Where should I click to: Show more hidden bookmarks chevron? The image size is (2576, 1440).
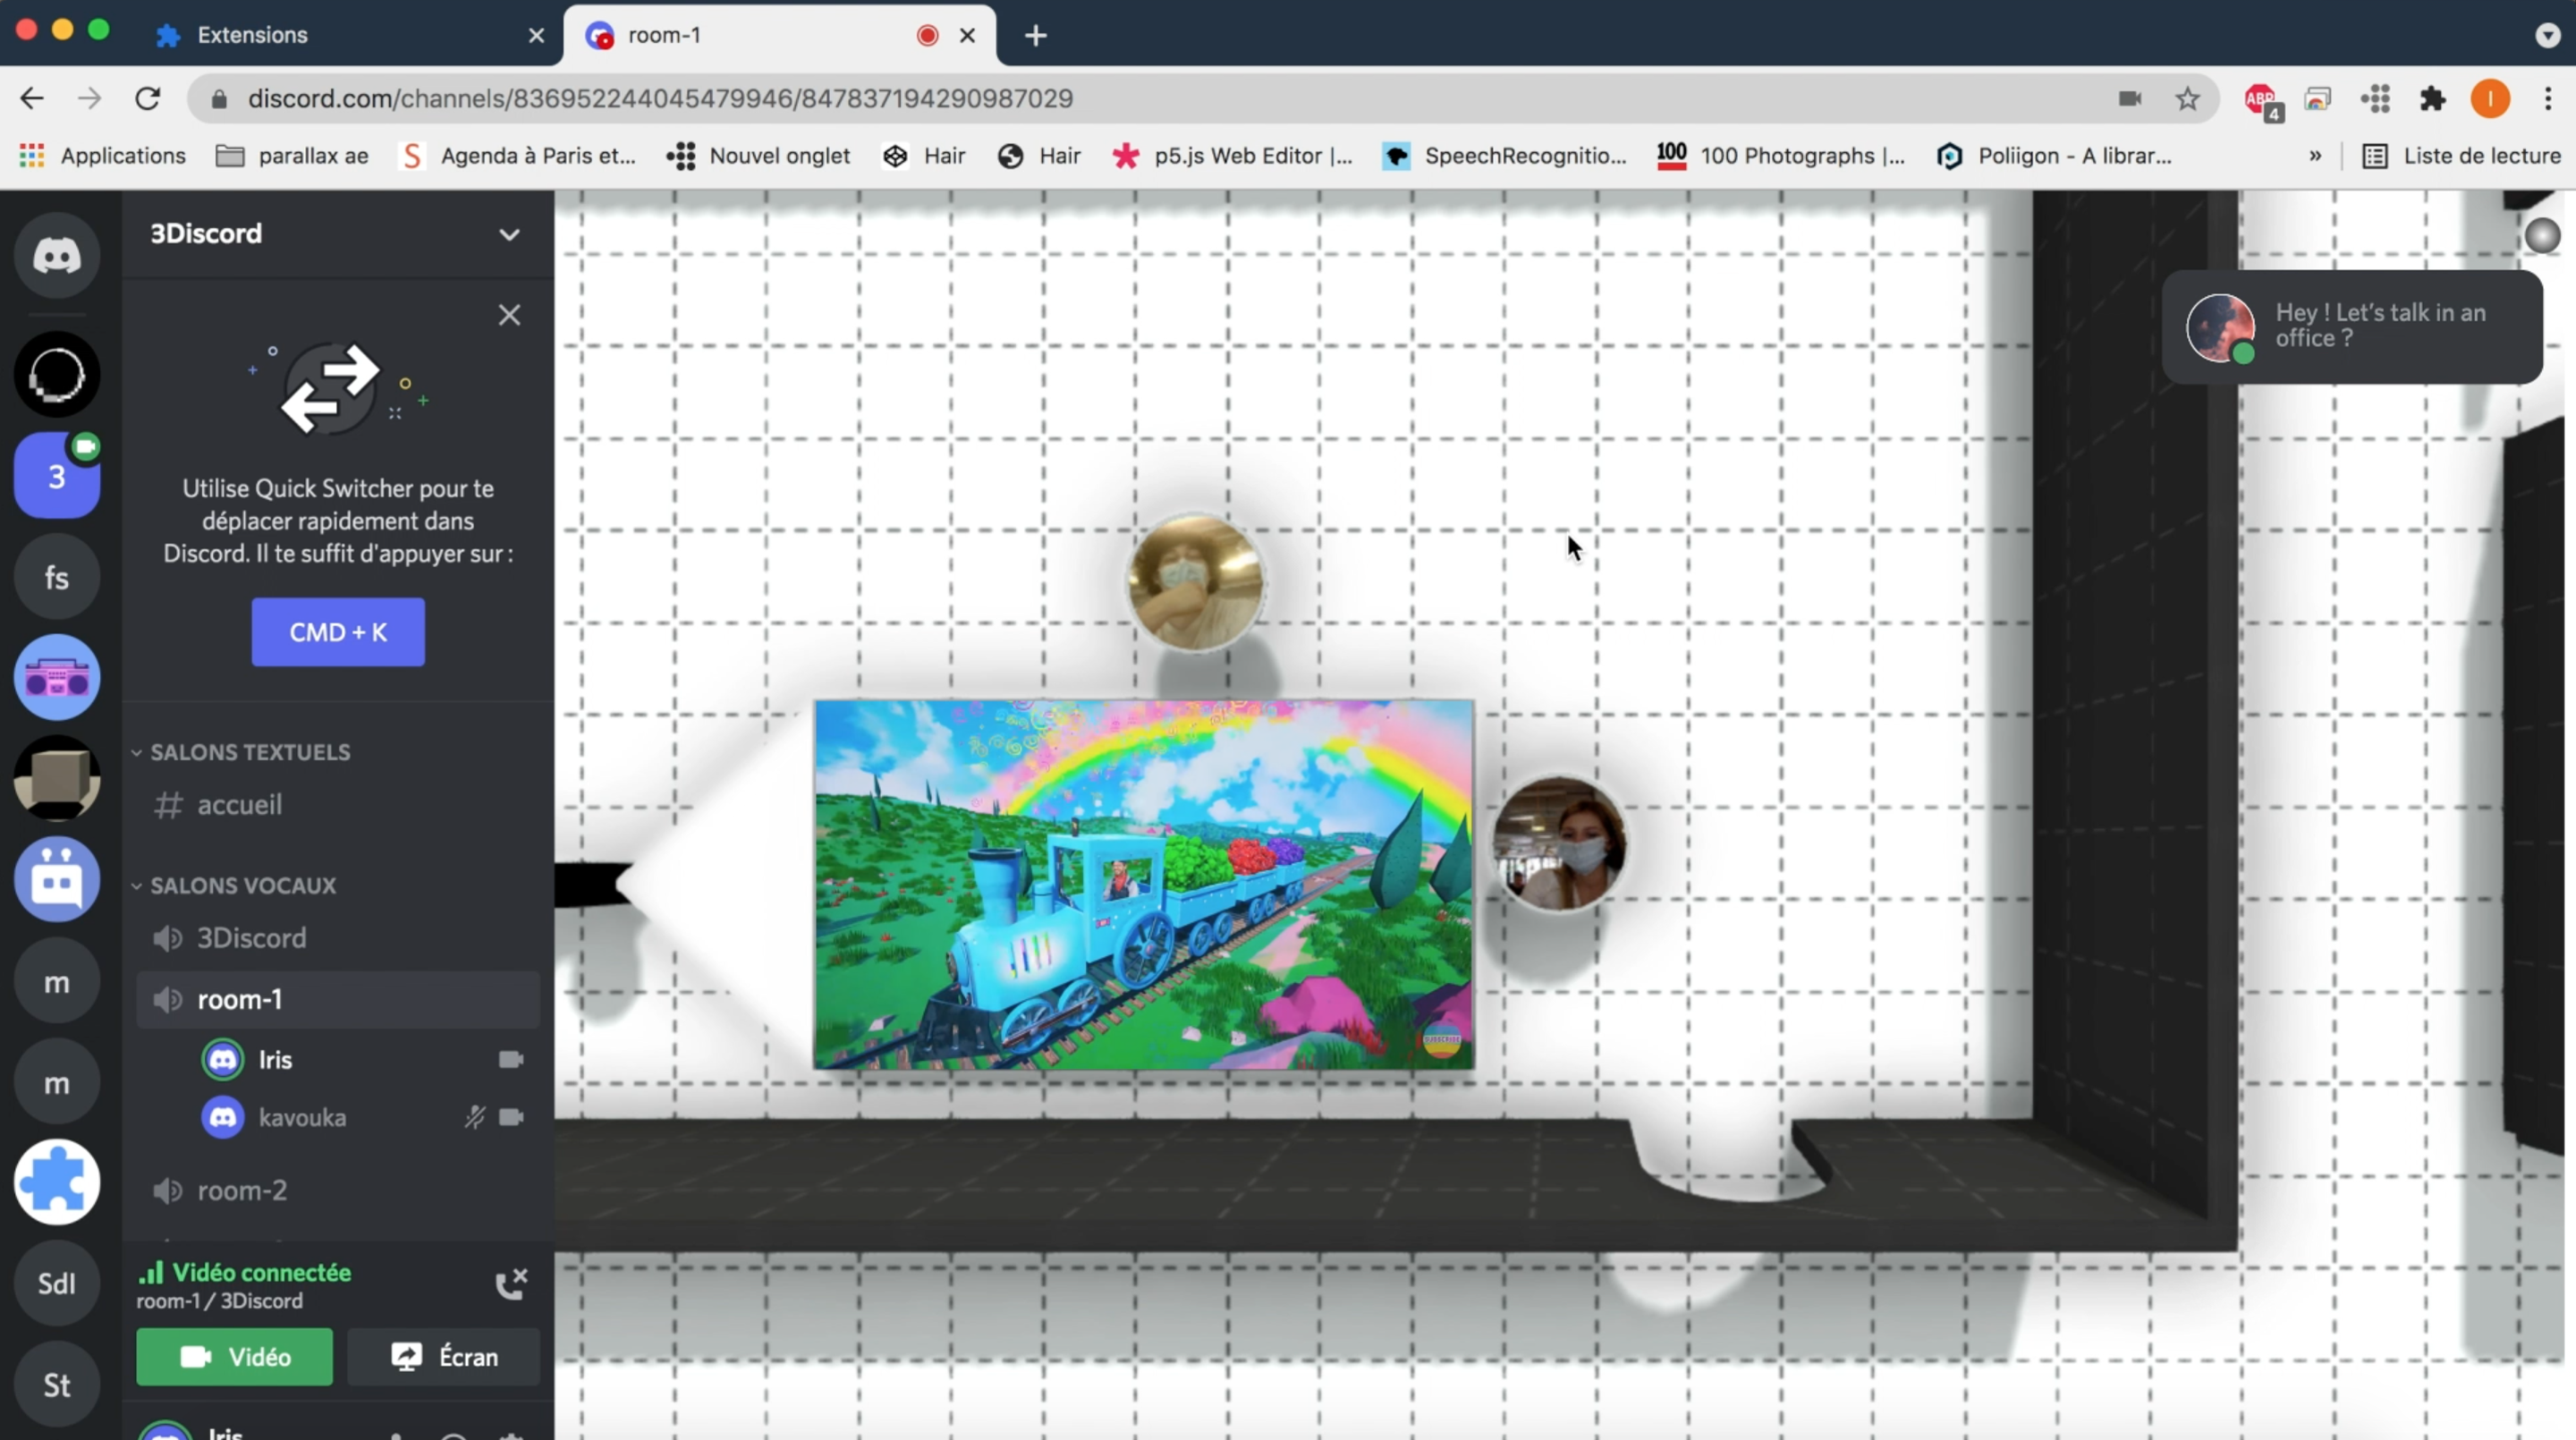pyautogui.click(x=2314, y=156)
